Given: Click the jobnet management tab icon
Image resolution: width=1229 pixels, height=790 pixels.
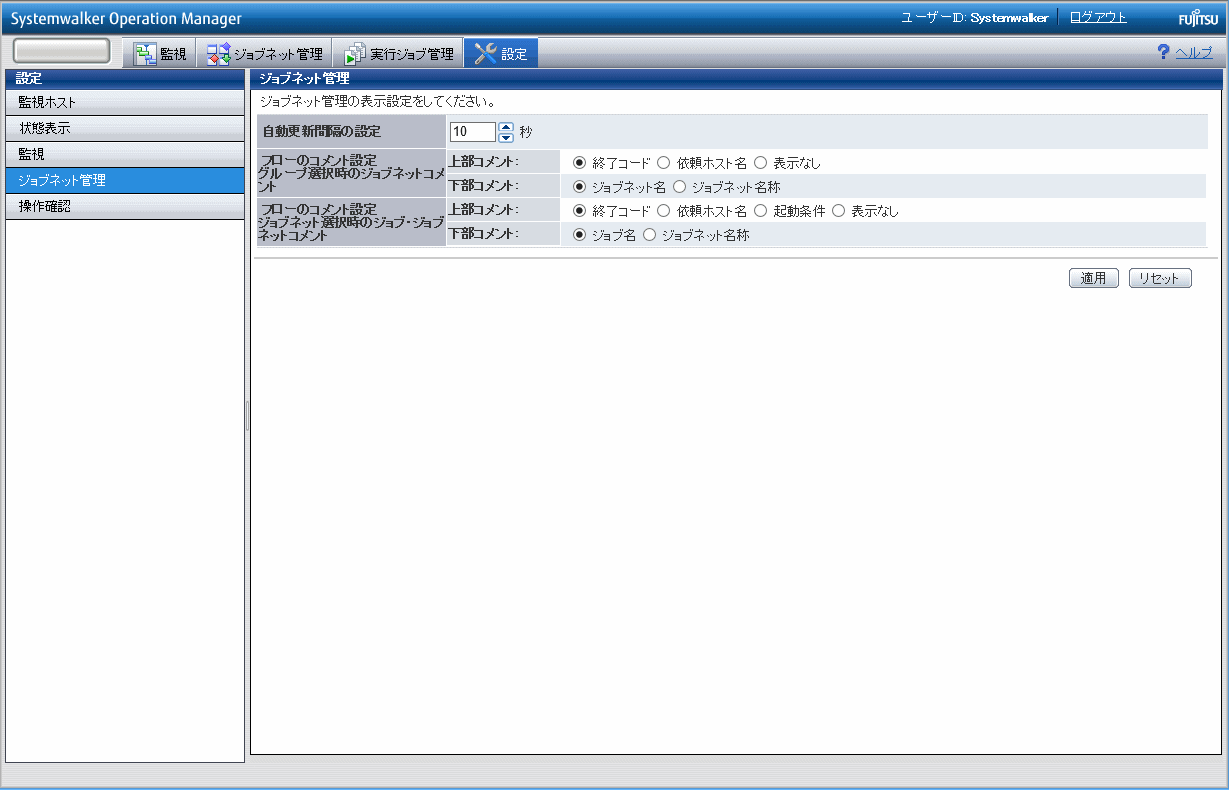Looking at the screenshot, I should pos(218,54).
